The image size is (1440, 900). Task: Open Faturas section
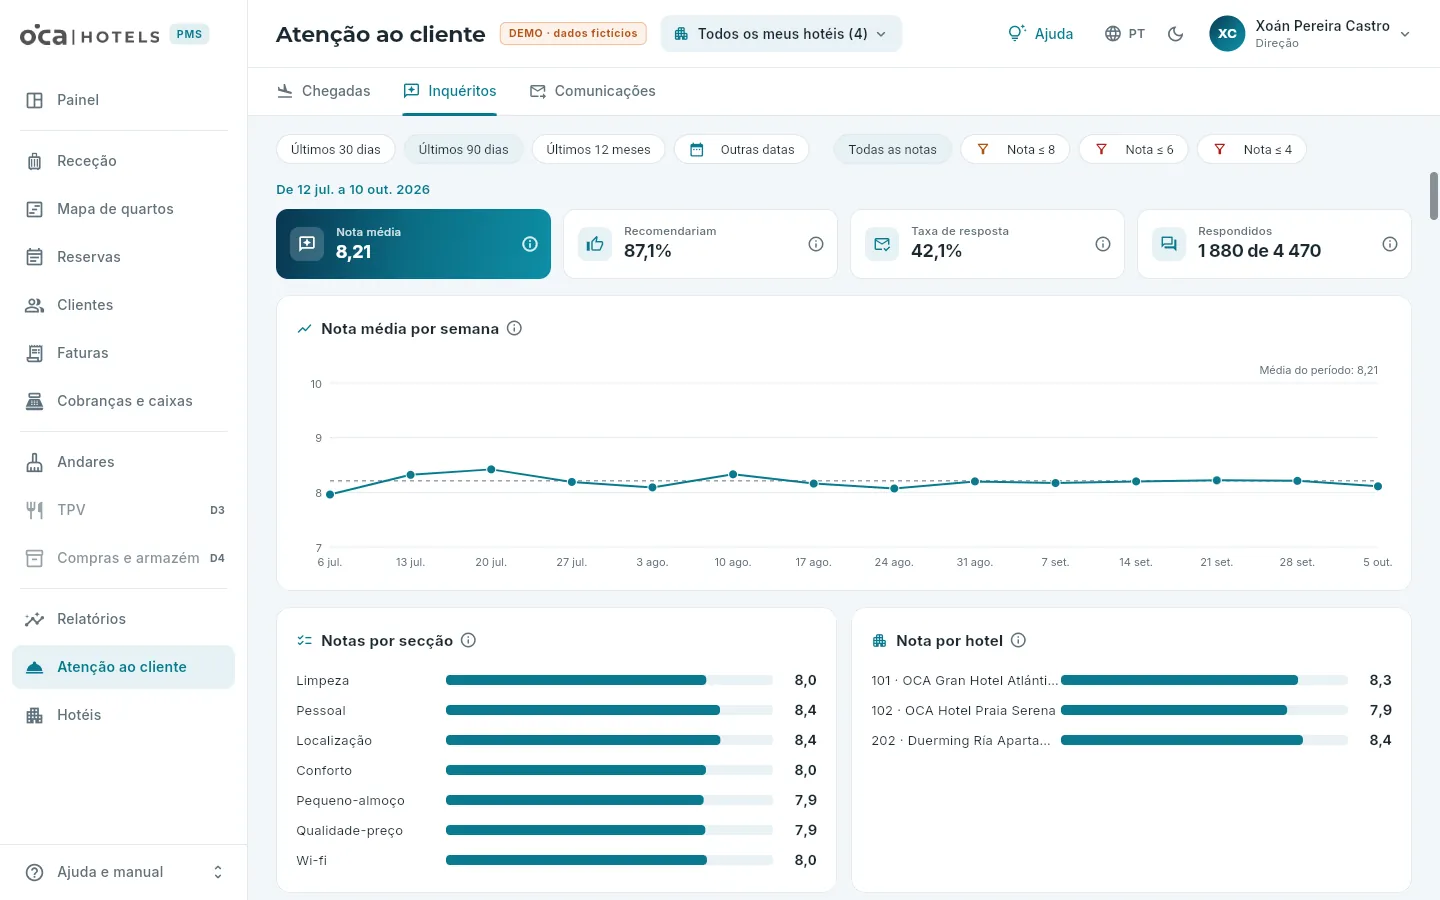(x=123, y=353)
